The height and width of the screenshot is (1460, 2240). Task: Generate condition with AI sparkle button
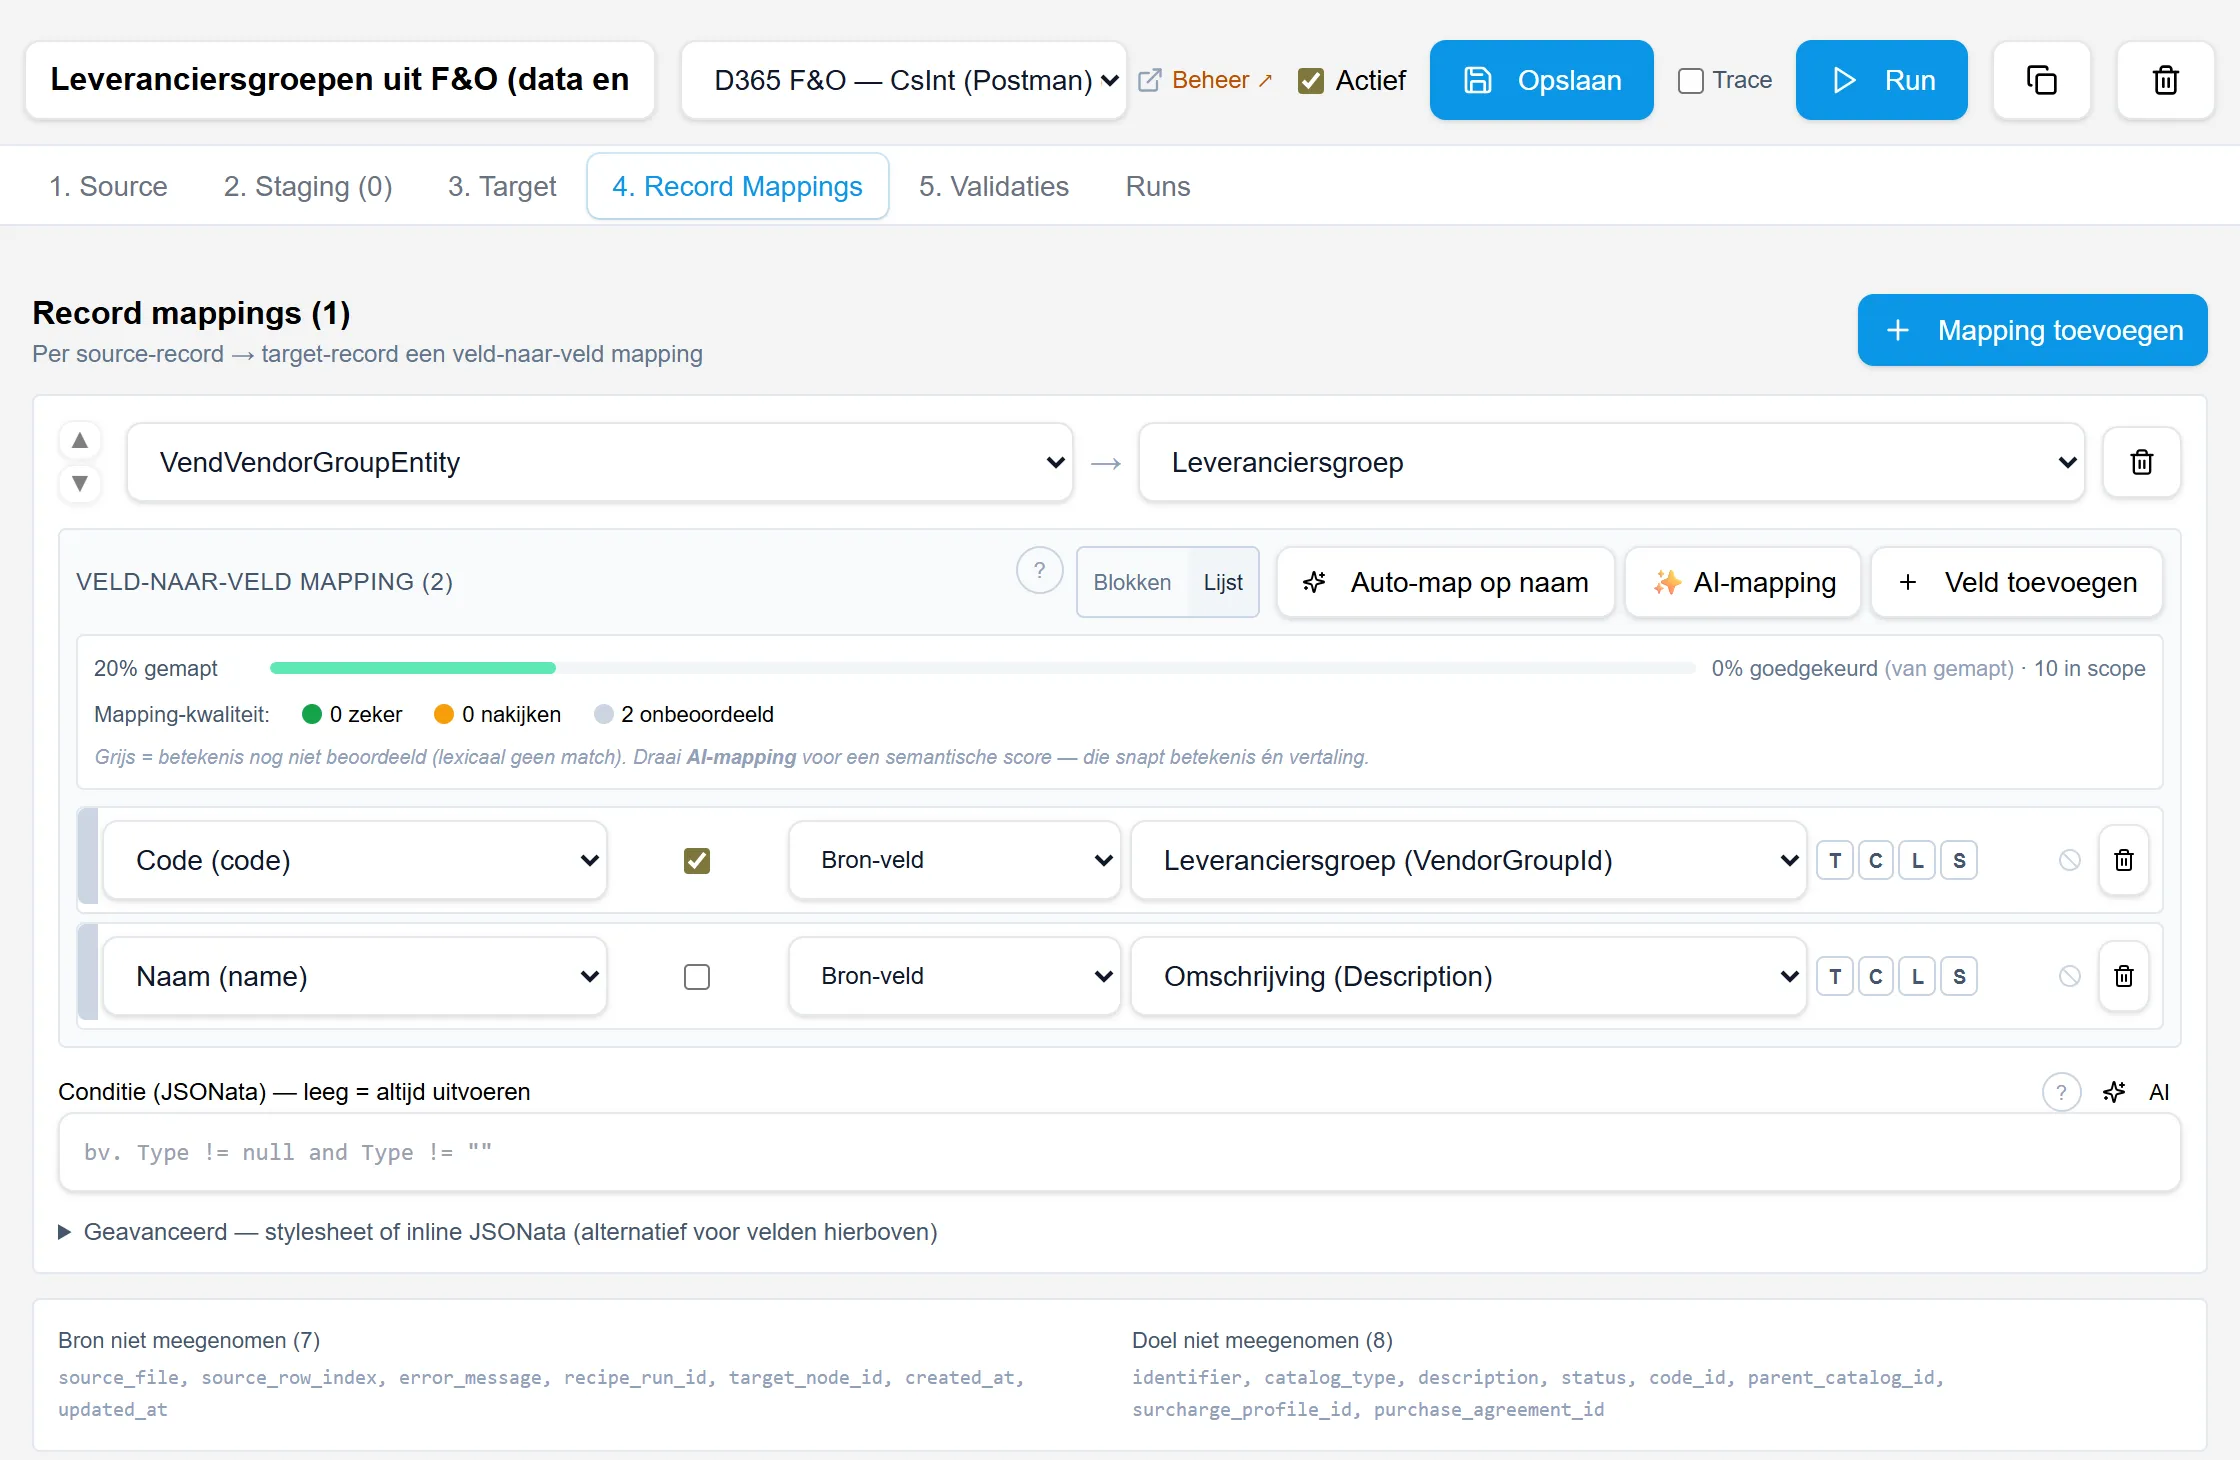(2137, 1092)
